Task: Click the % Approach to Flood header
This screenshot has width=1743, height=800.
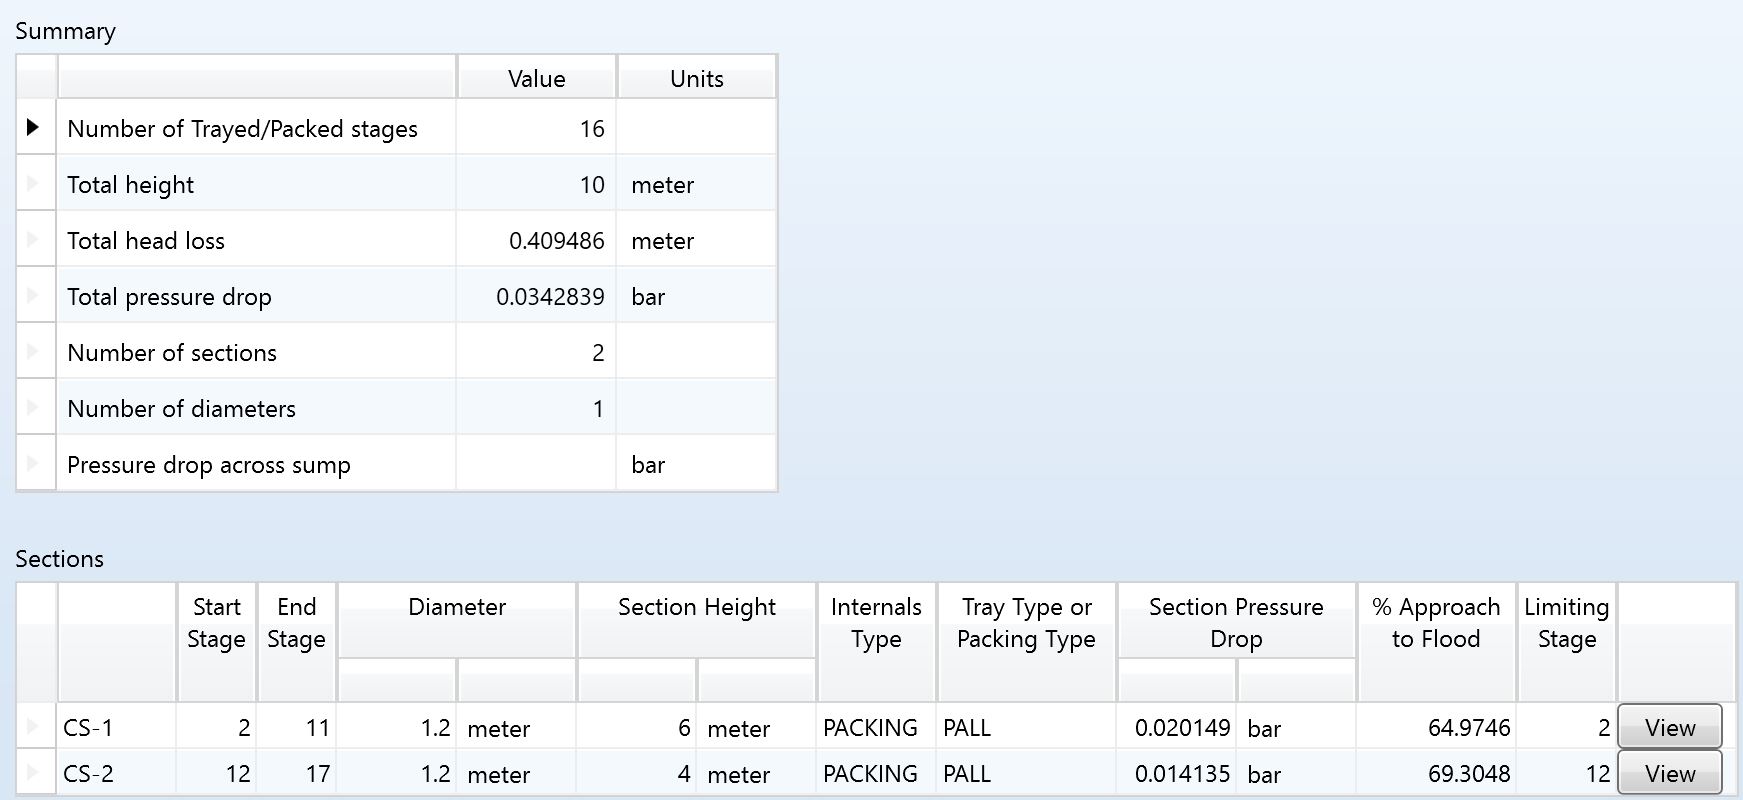Action: 1436,622
